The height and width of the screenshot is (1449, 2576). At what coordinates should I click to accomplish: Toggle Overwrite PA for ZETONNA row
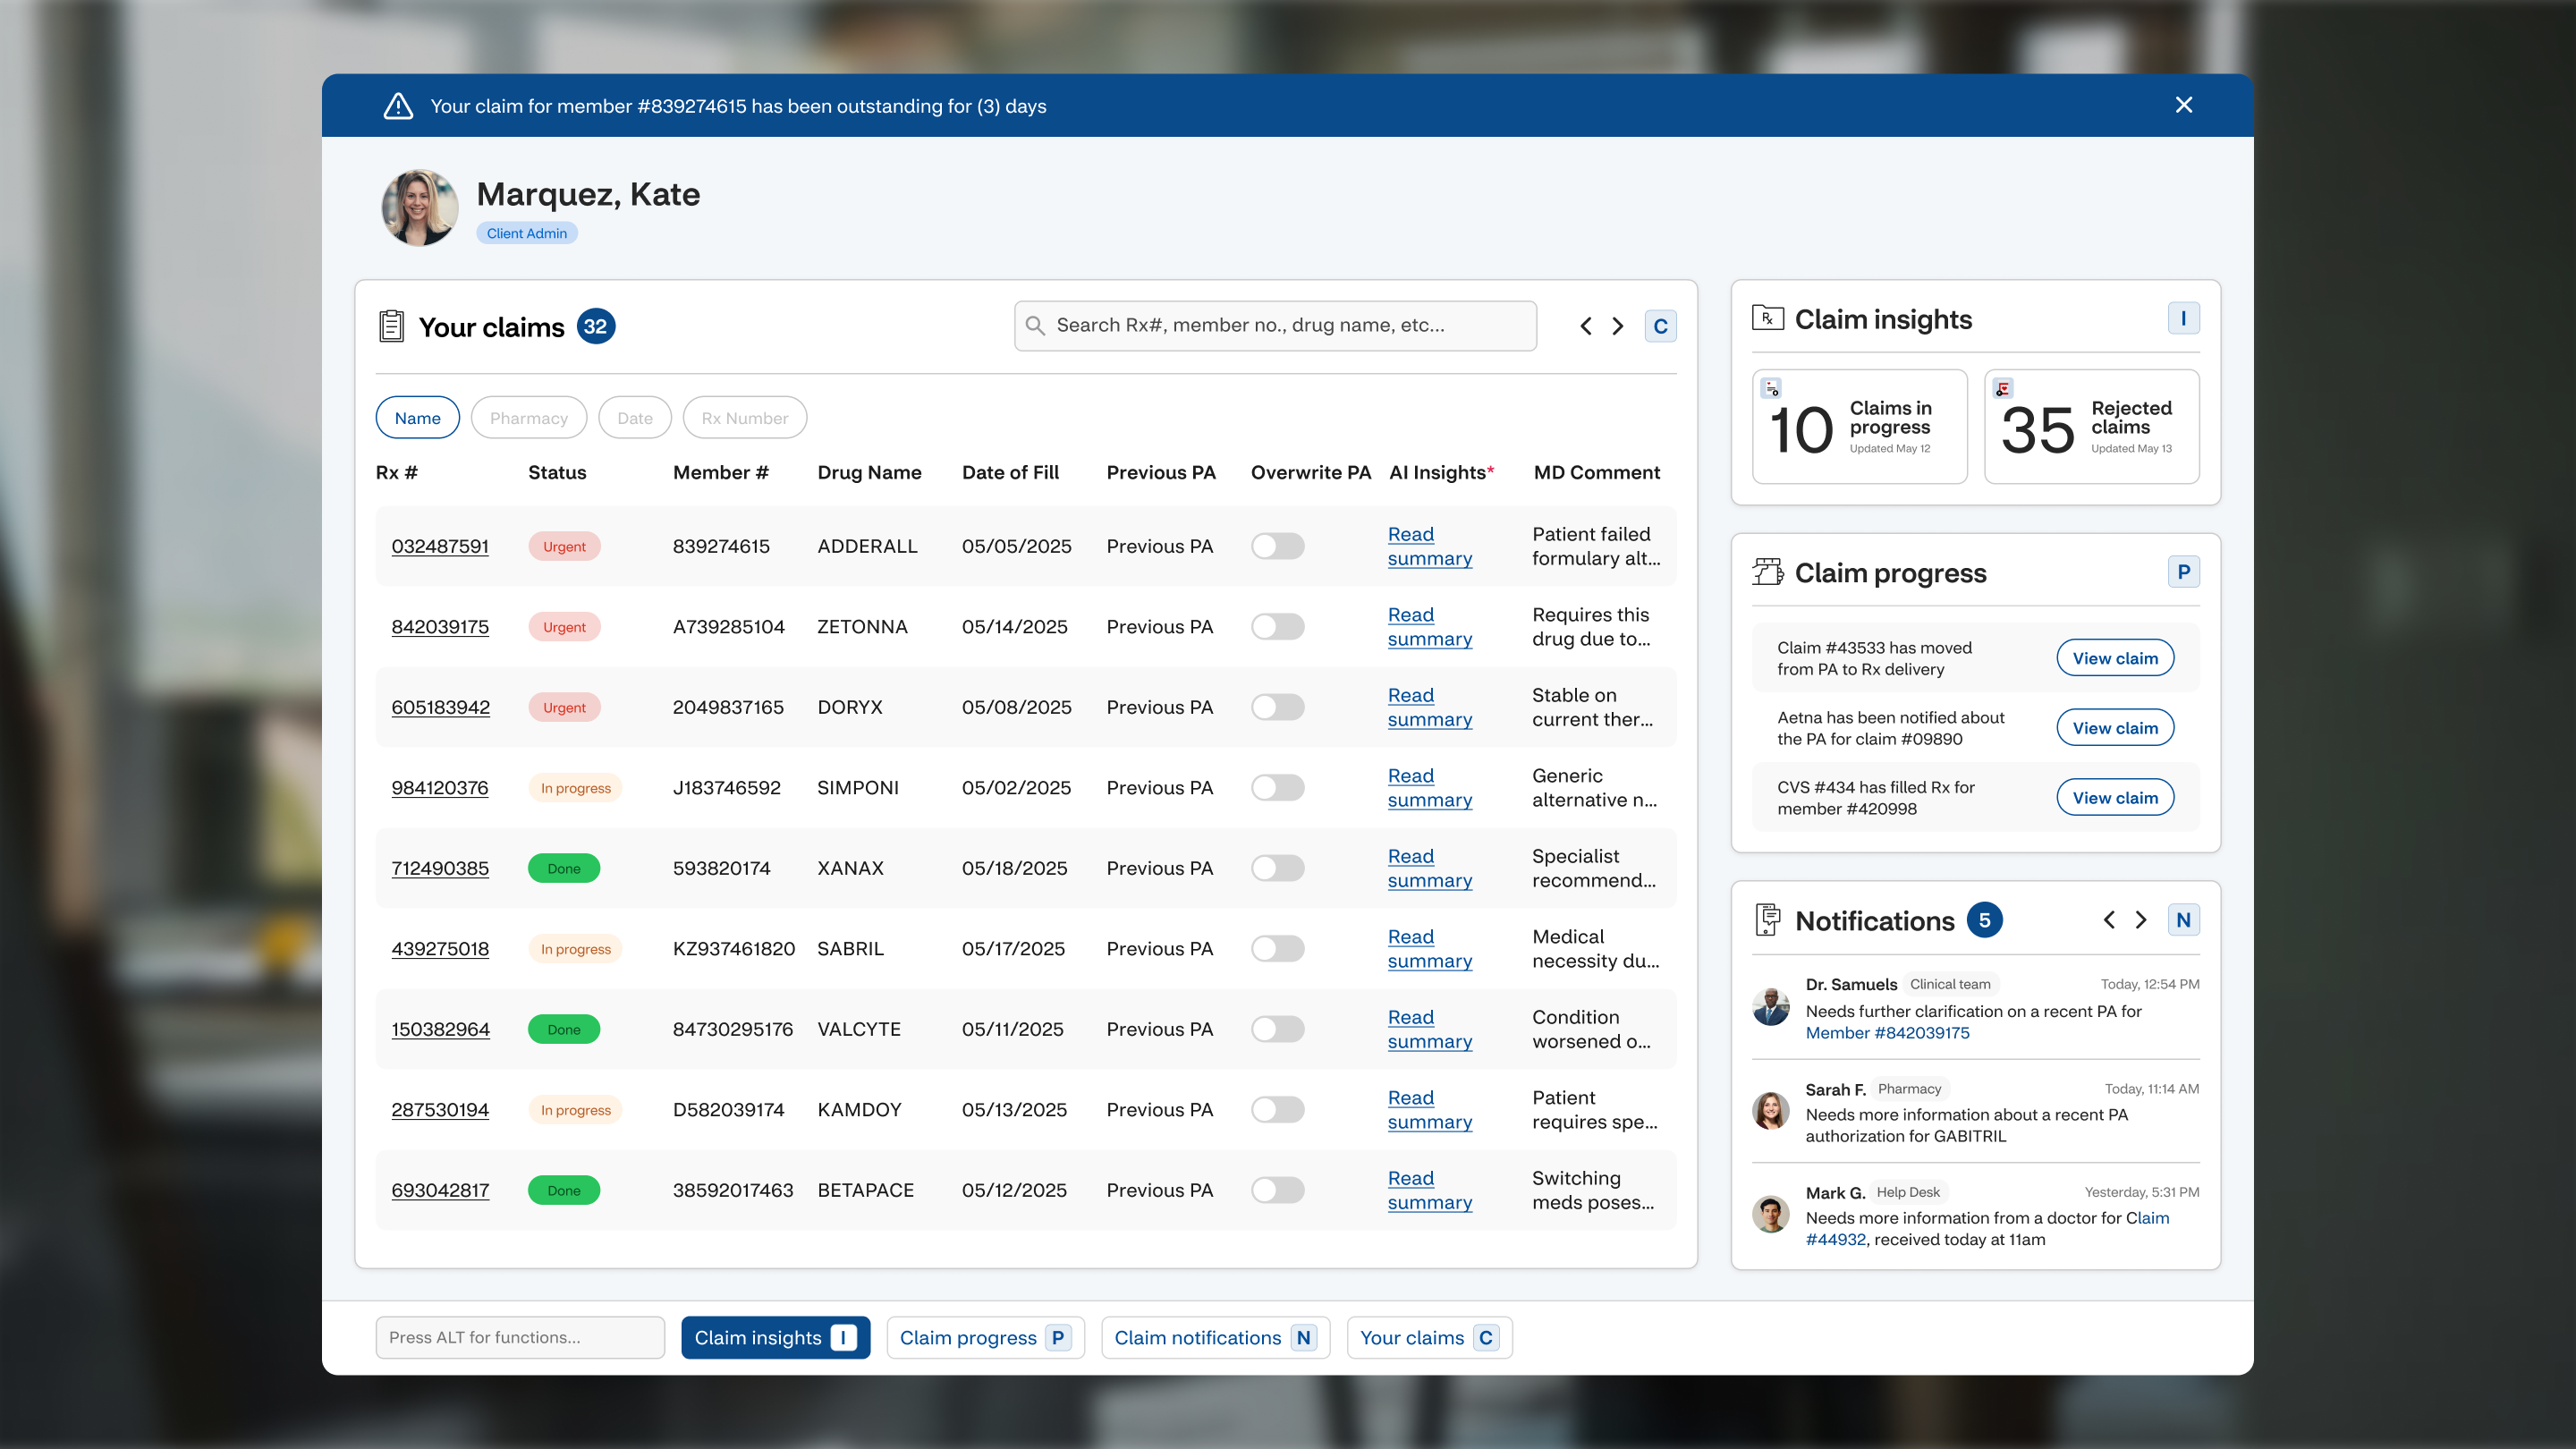coord(1277,627)
